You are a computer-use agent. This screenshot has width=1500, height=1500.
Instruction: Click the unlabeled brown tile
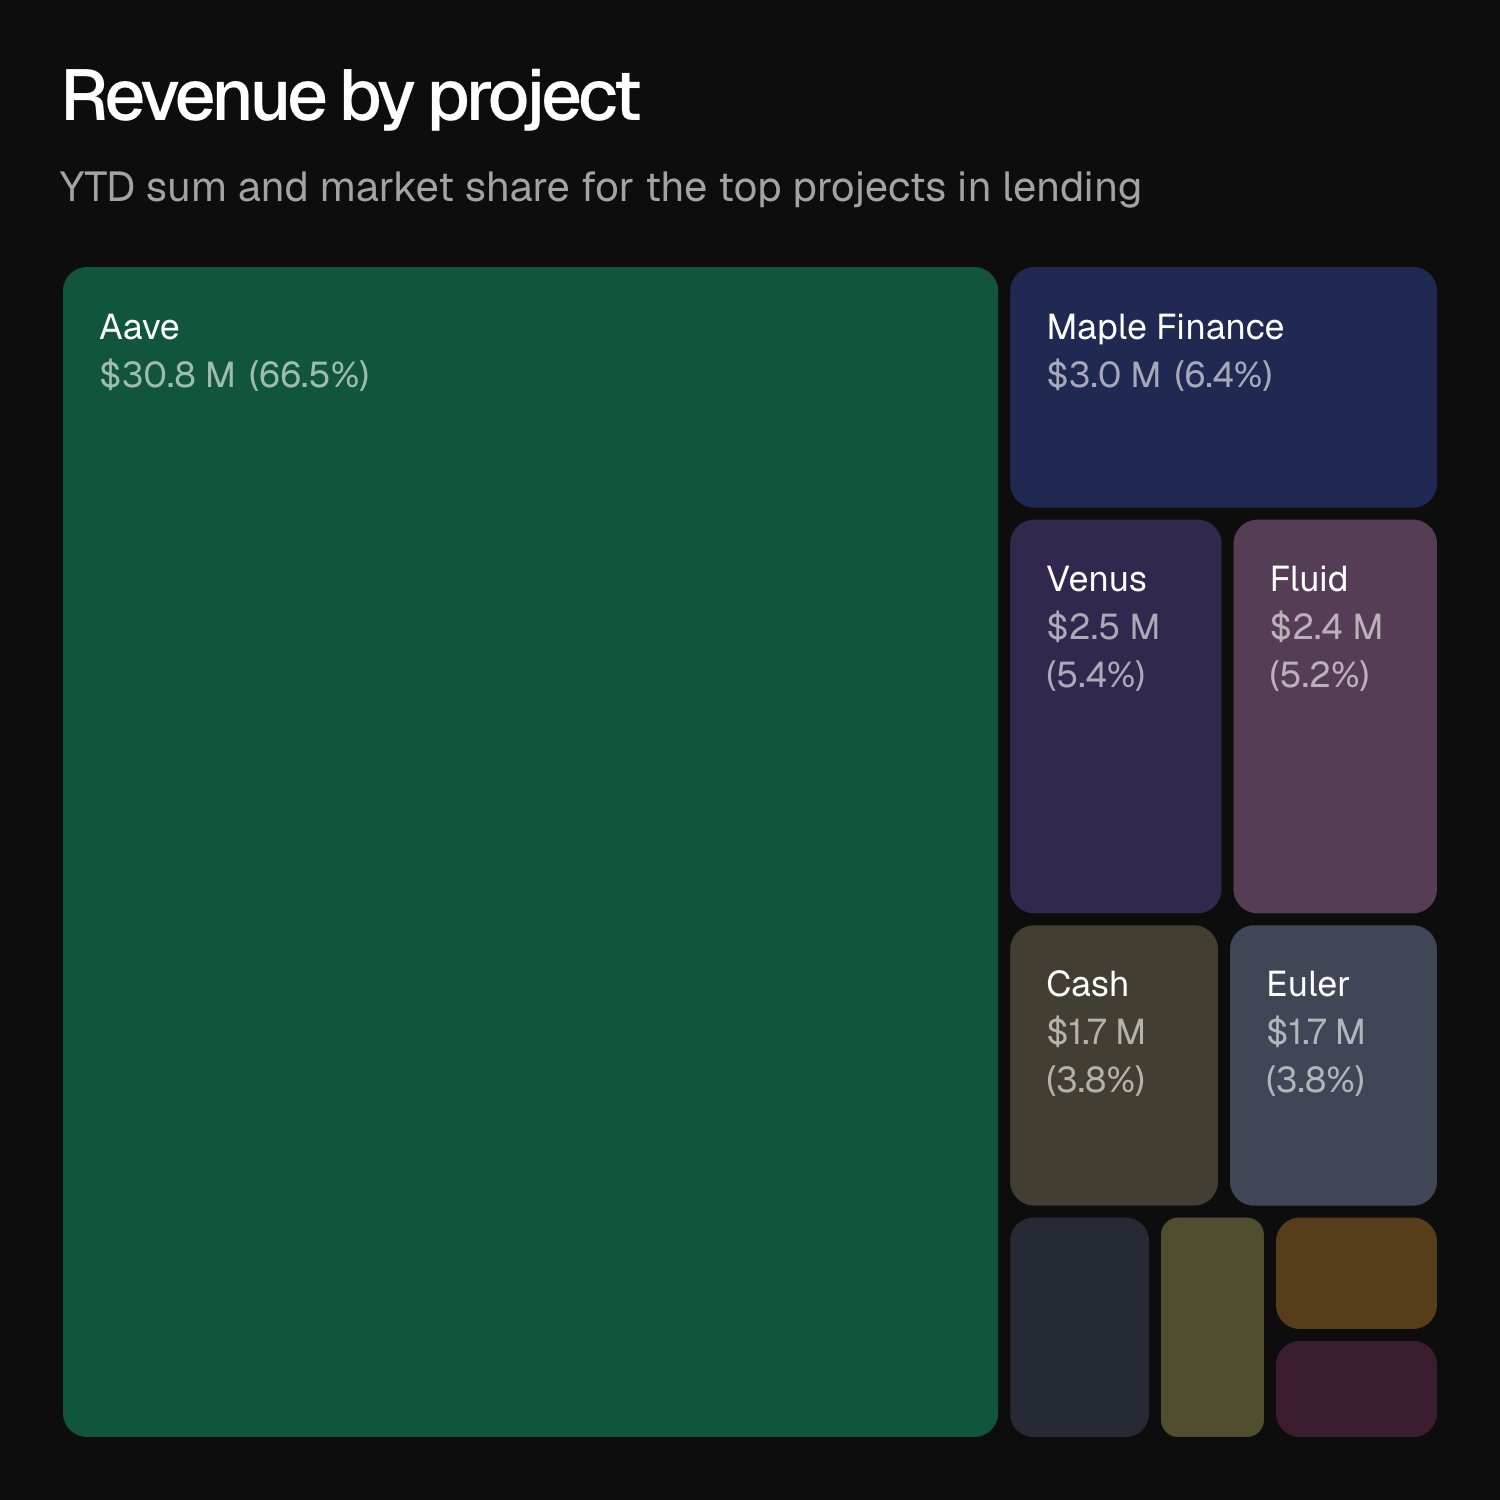1356,1273
